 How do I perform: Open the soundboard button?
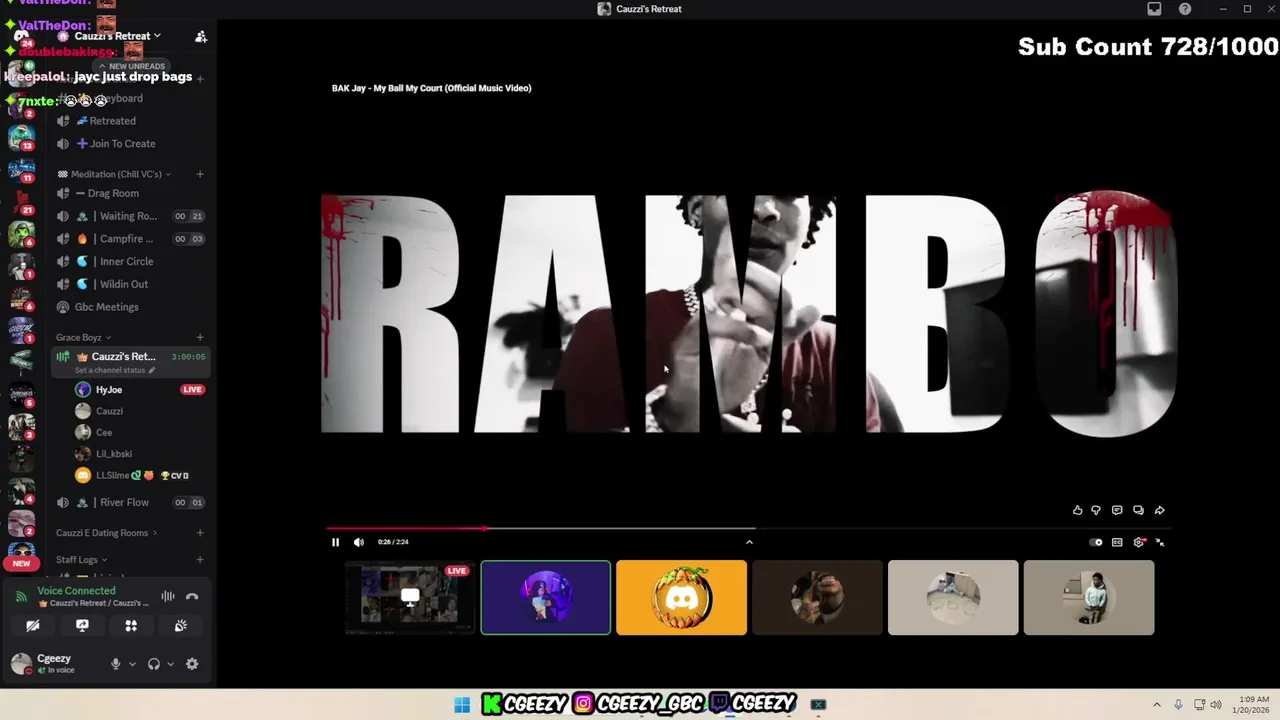coord(180,626)
